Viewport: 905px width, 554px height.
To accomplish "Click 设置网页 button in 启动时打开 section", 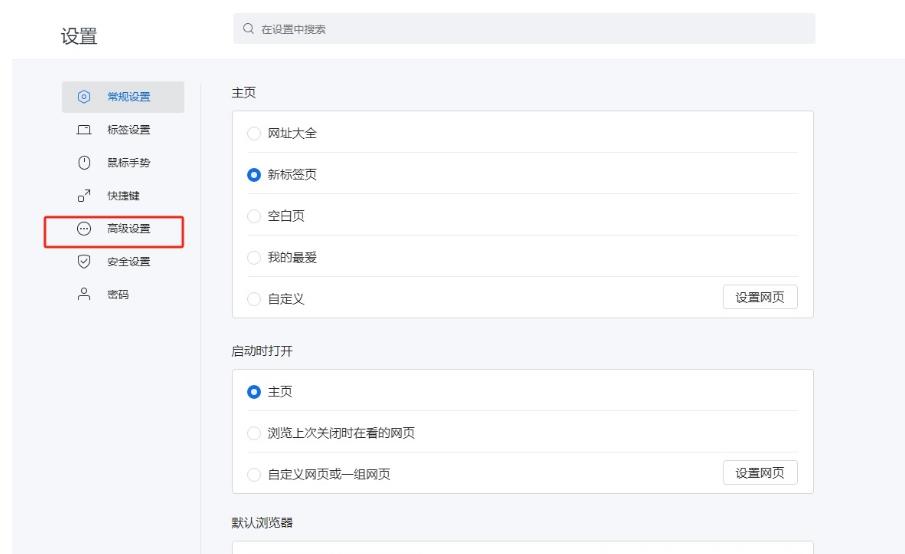I will coord(760,473).
